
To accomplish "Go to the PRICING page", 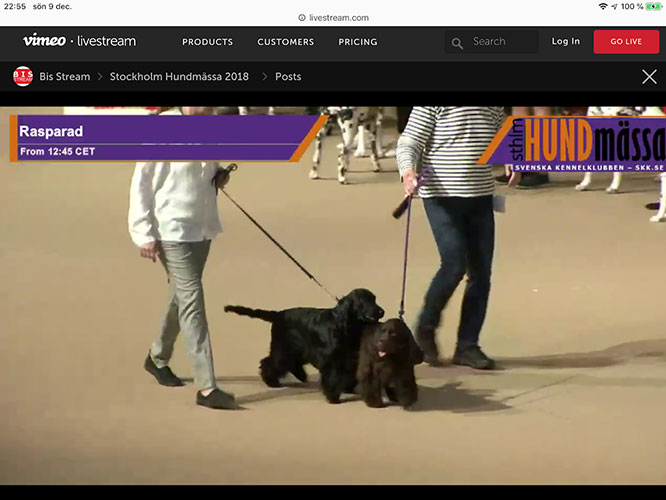I will [x=358, y=42].
